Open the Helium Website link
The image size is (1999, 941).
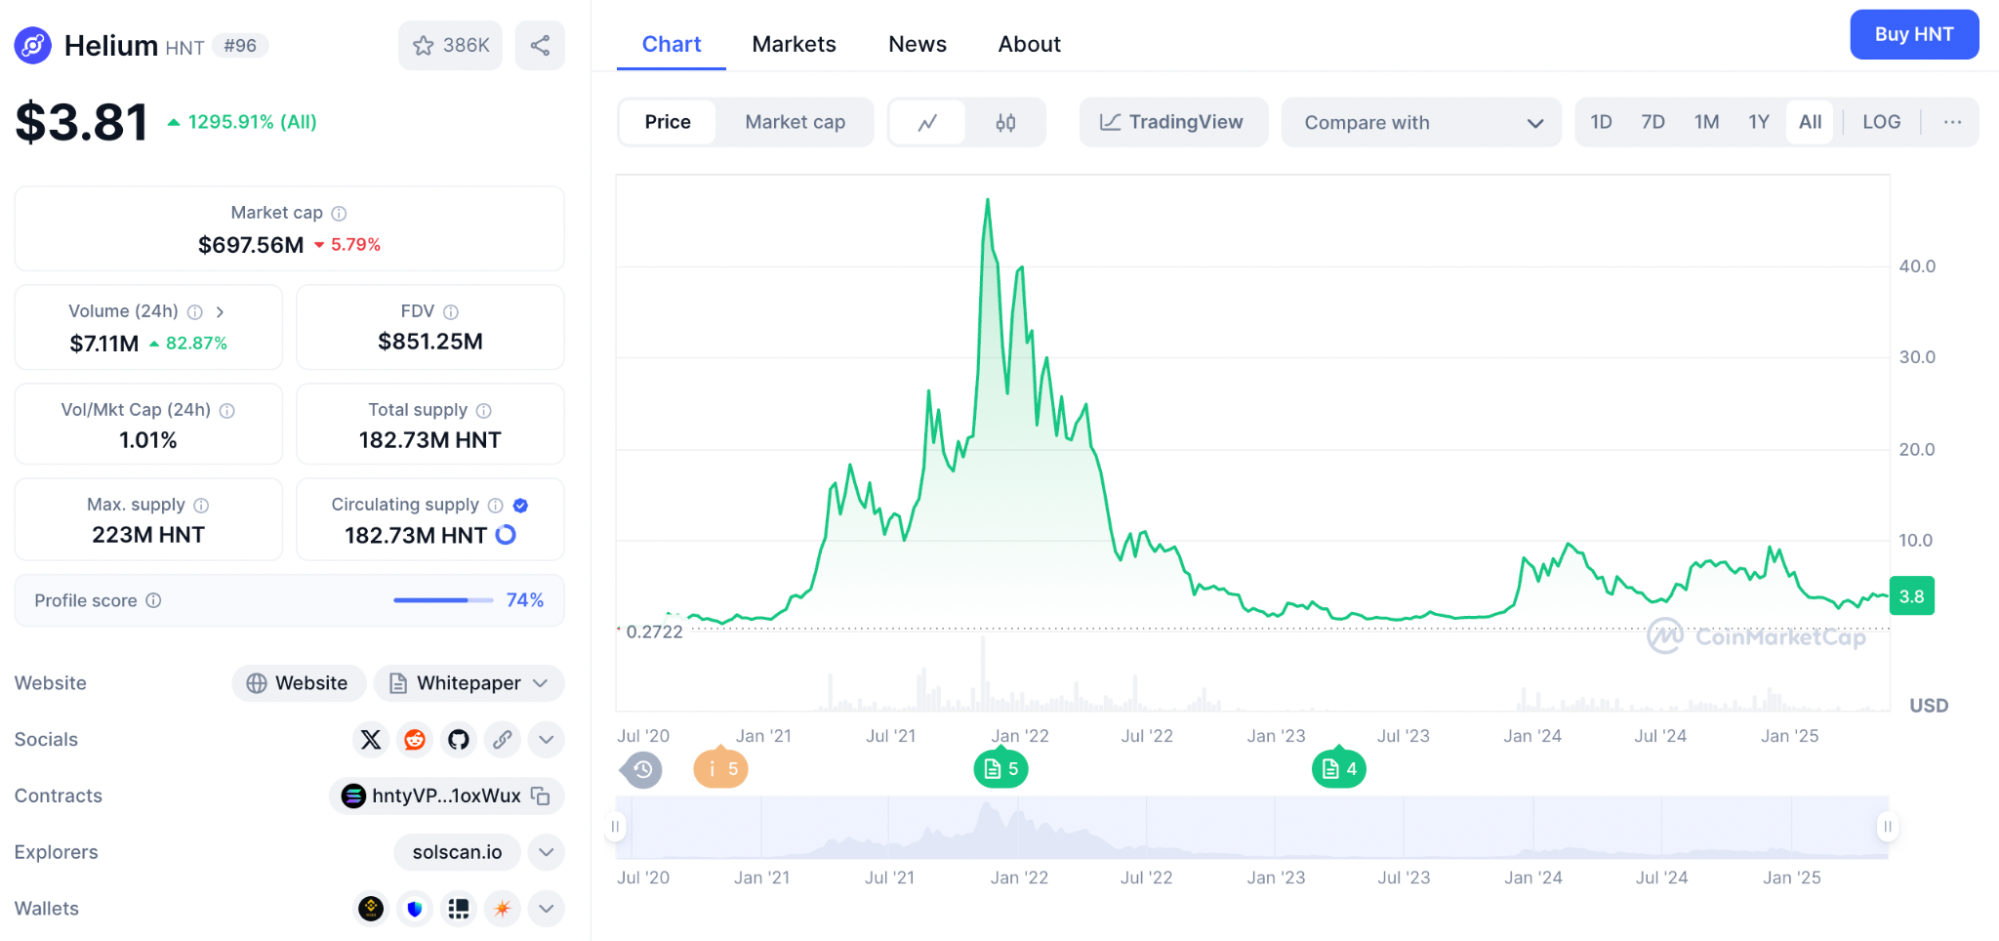tap(298, 683)
